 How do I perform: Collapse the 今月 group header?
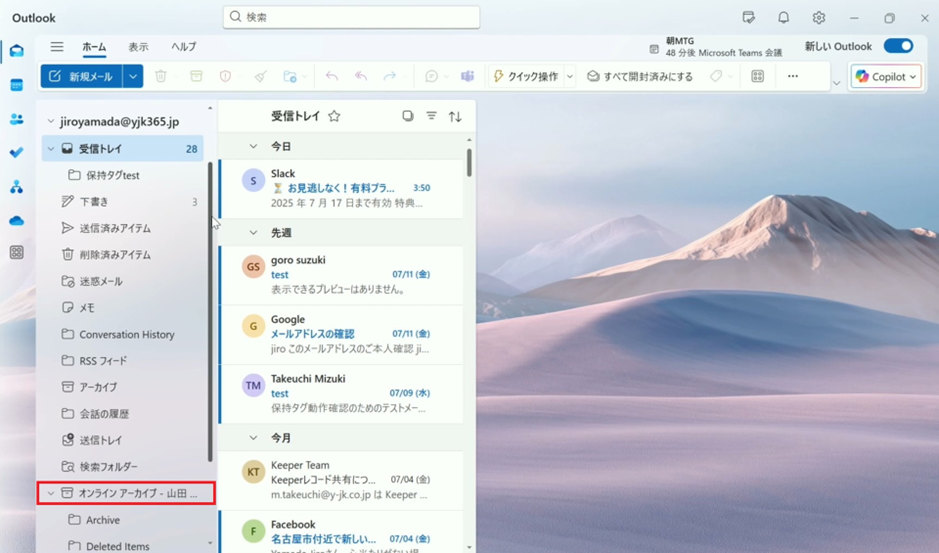[253, 438]
